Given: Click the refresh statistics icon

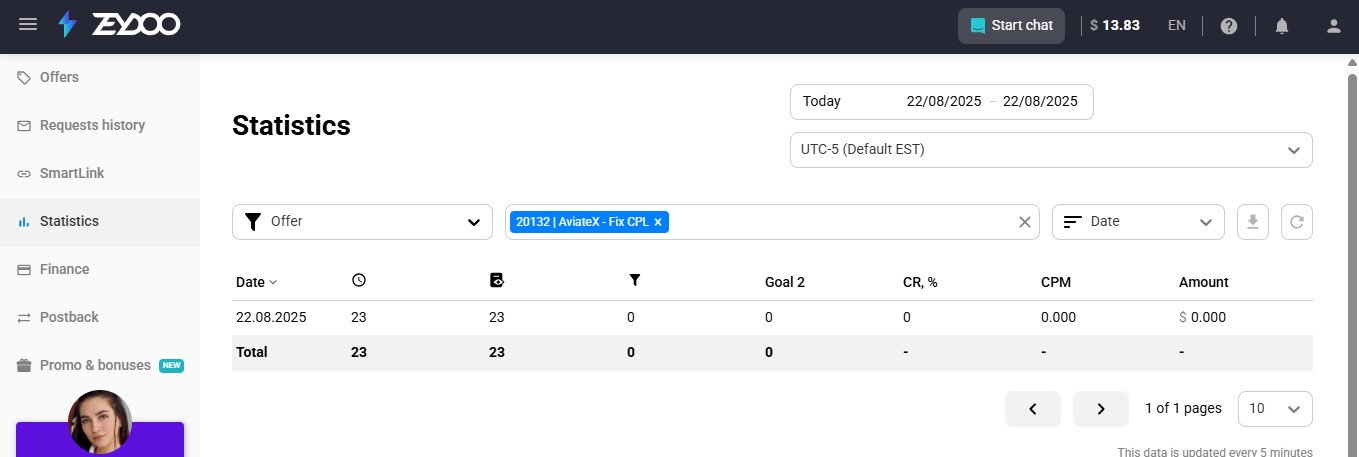Looking at the screenshot, I should (x=1297, y=222).
